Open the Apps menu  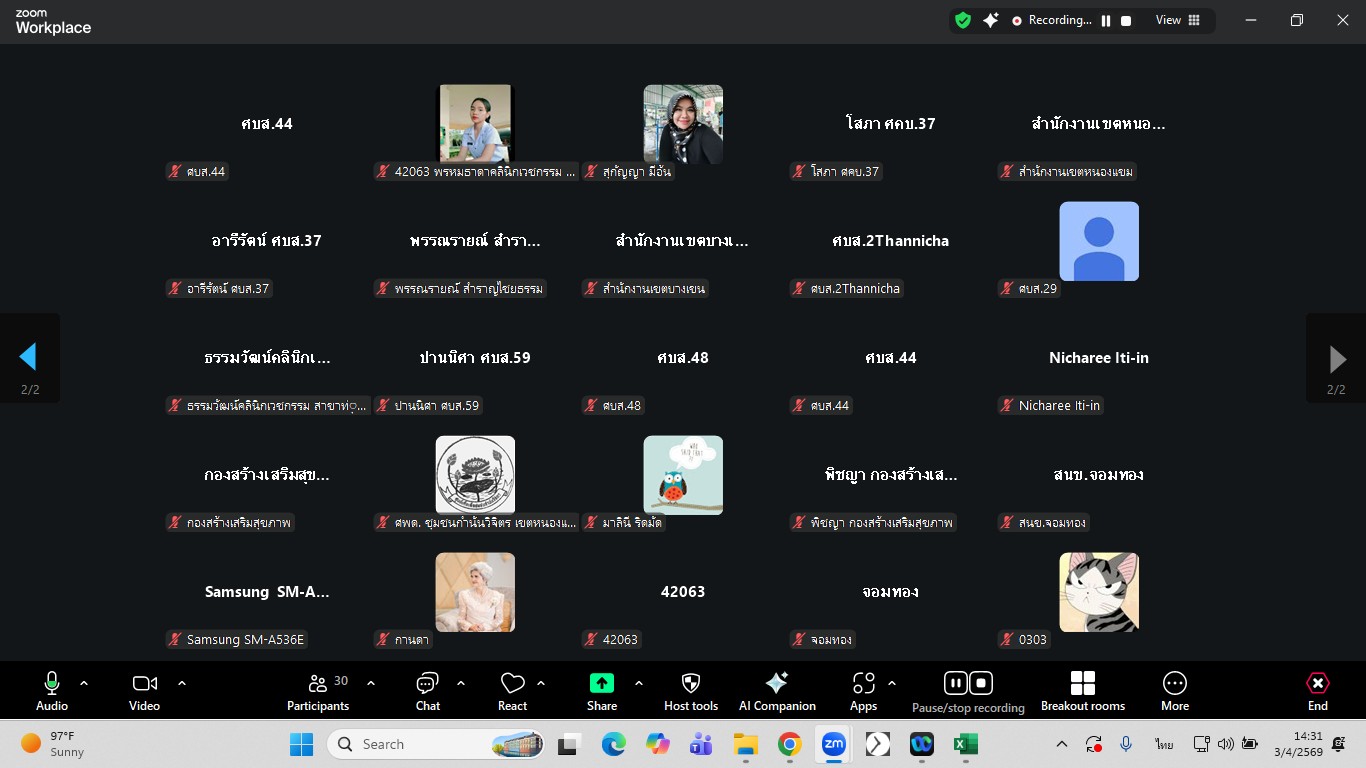click(x=864, y=692)
